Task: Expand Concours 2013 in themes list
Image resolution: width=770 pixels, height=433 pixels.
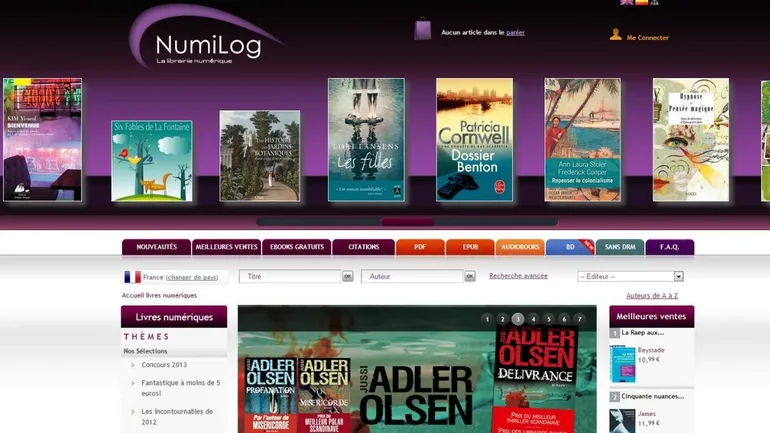Action: [133, 365]
